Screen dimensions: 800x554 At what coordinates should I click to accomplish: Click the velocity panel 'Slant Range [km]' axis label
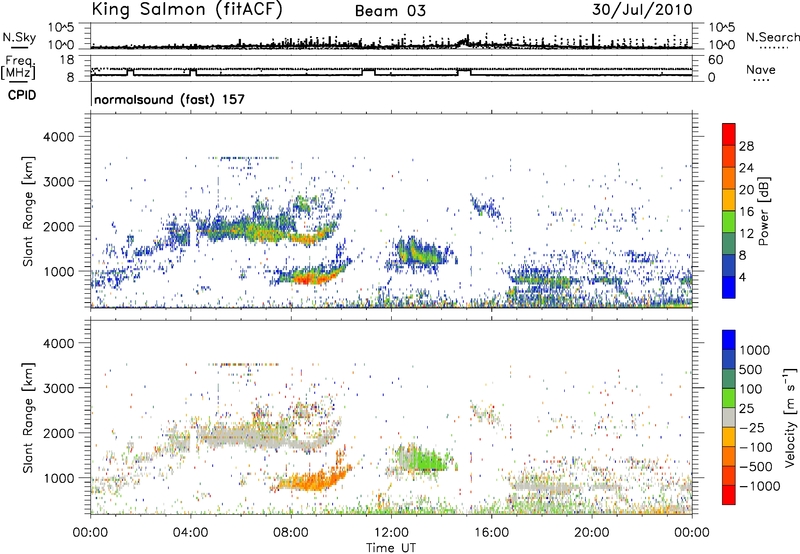pyautogui.click(x=28, y=417)
